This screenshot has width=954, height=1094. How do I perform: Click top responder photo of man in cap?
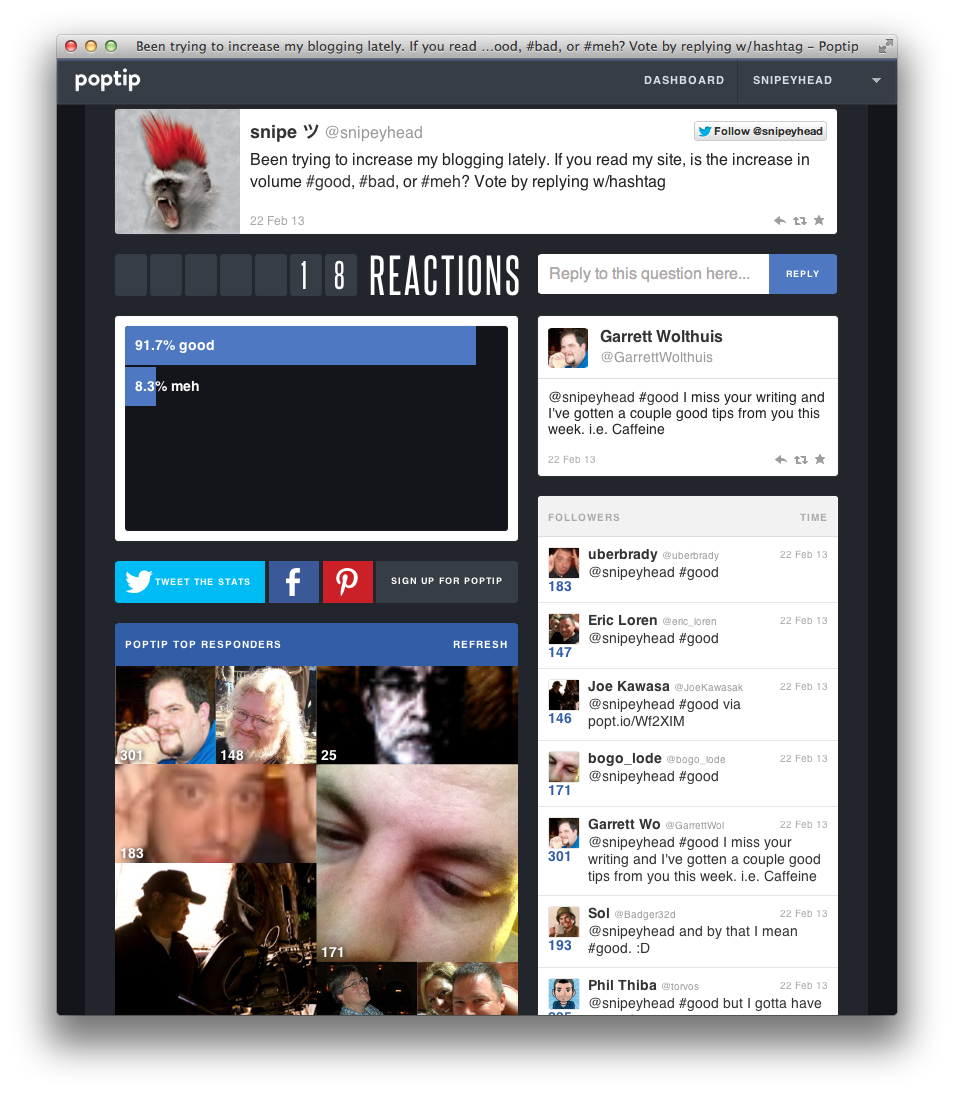pyautogui.click(x=216, y=939)
